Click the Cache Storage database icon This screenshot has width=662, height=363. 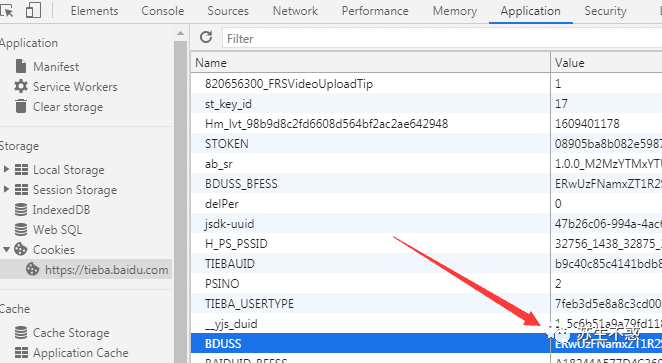(x=21, y=333)
